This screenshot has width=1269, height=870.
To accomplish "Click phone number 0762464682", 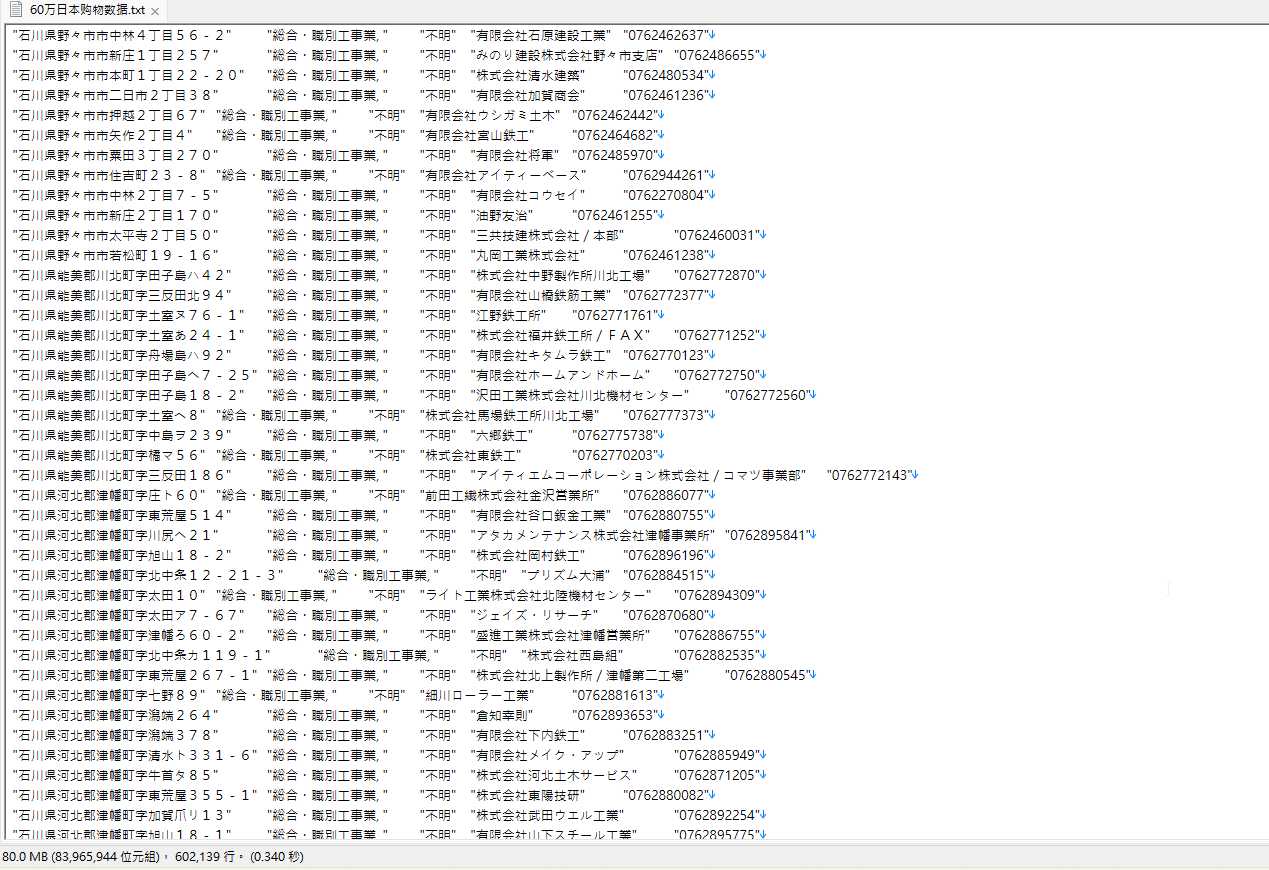I will 613,135.
